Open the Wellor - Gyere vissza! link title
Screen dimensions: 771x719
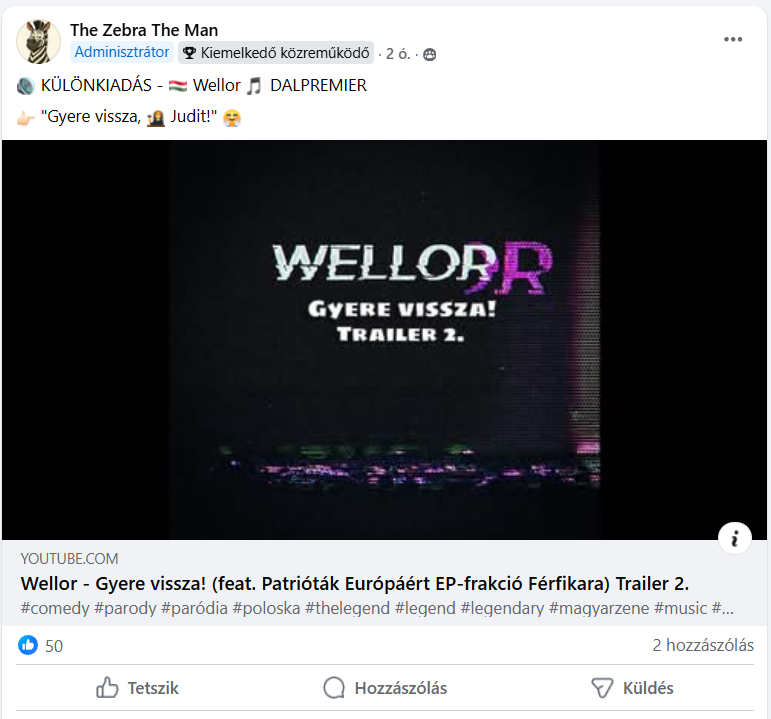355,584
